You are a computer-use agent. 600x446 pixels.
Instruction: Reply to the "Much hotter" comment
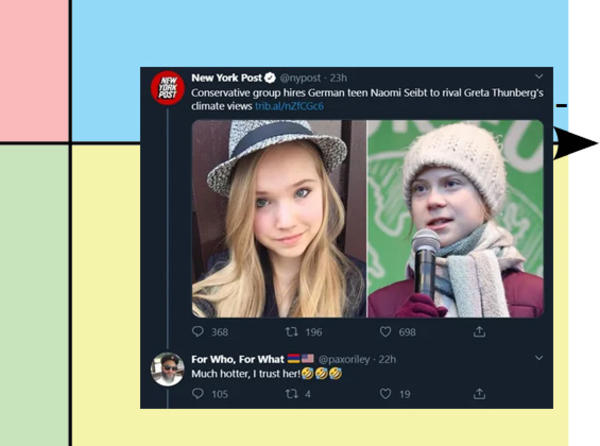[x=198, y=394]
